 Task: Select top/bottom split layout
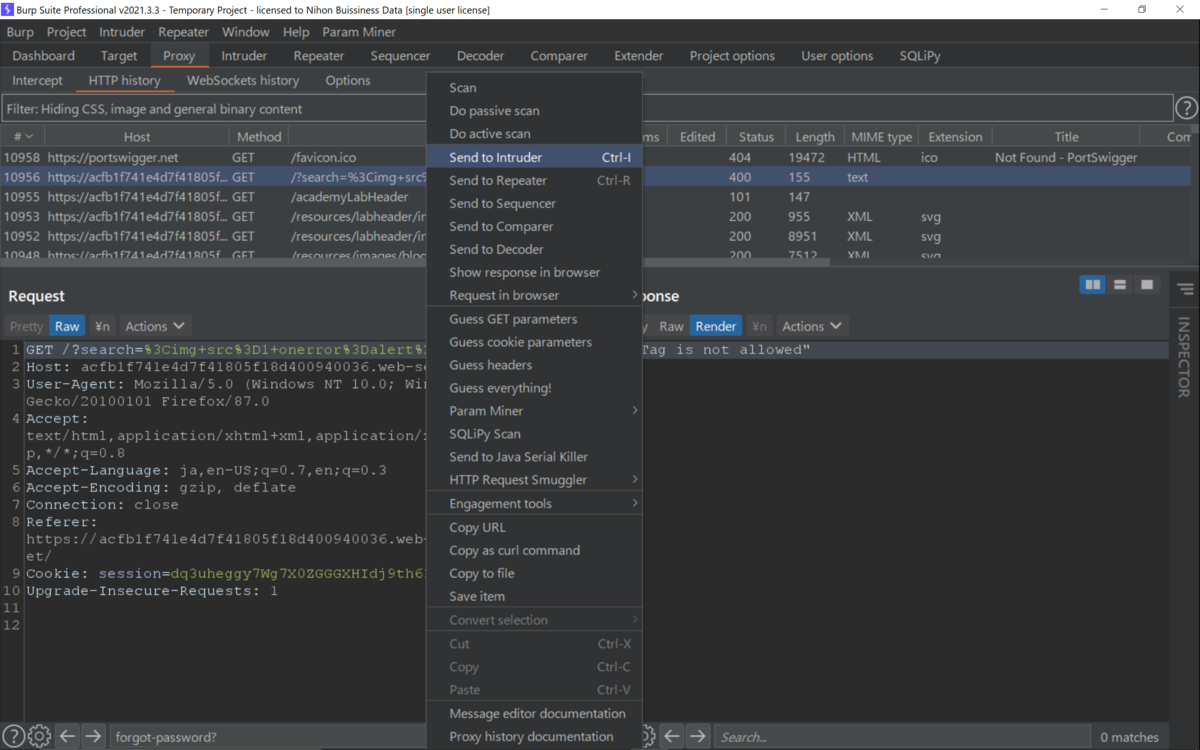pos(1120,285)
